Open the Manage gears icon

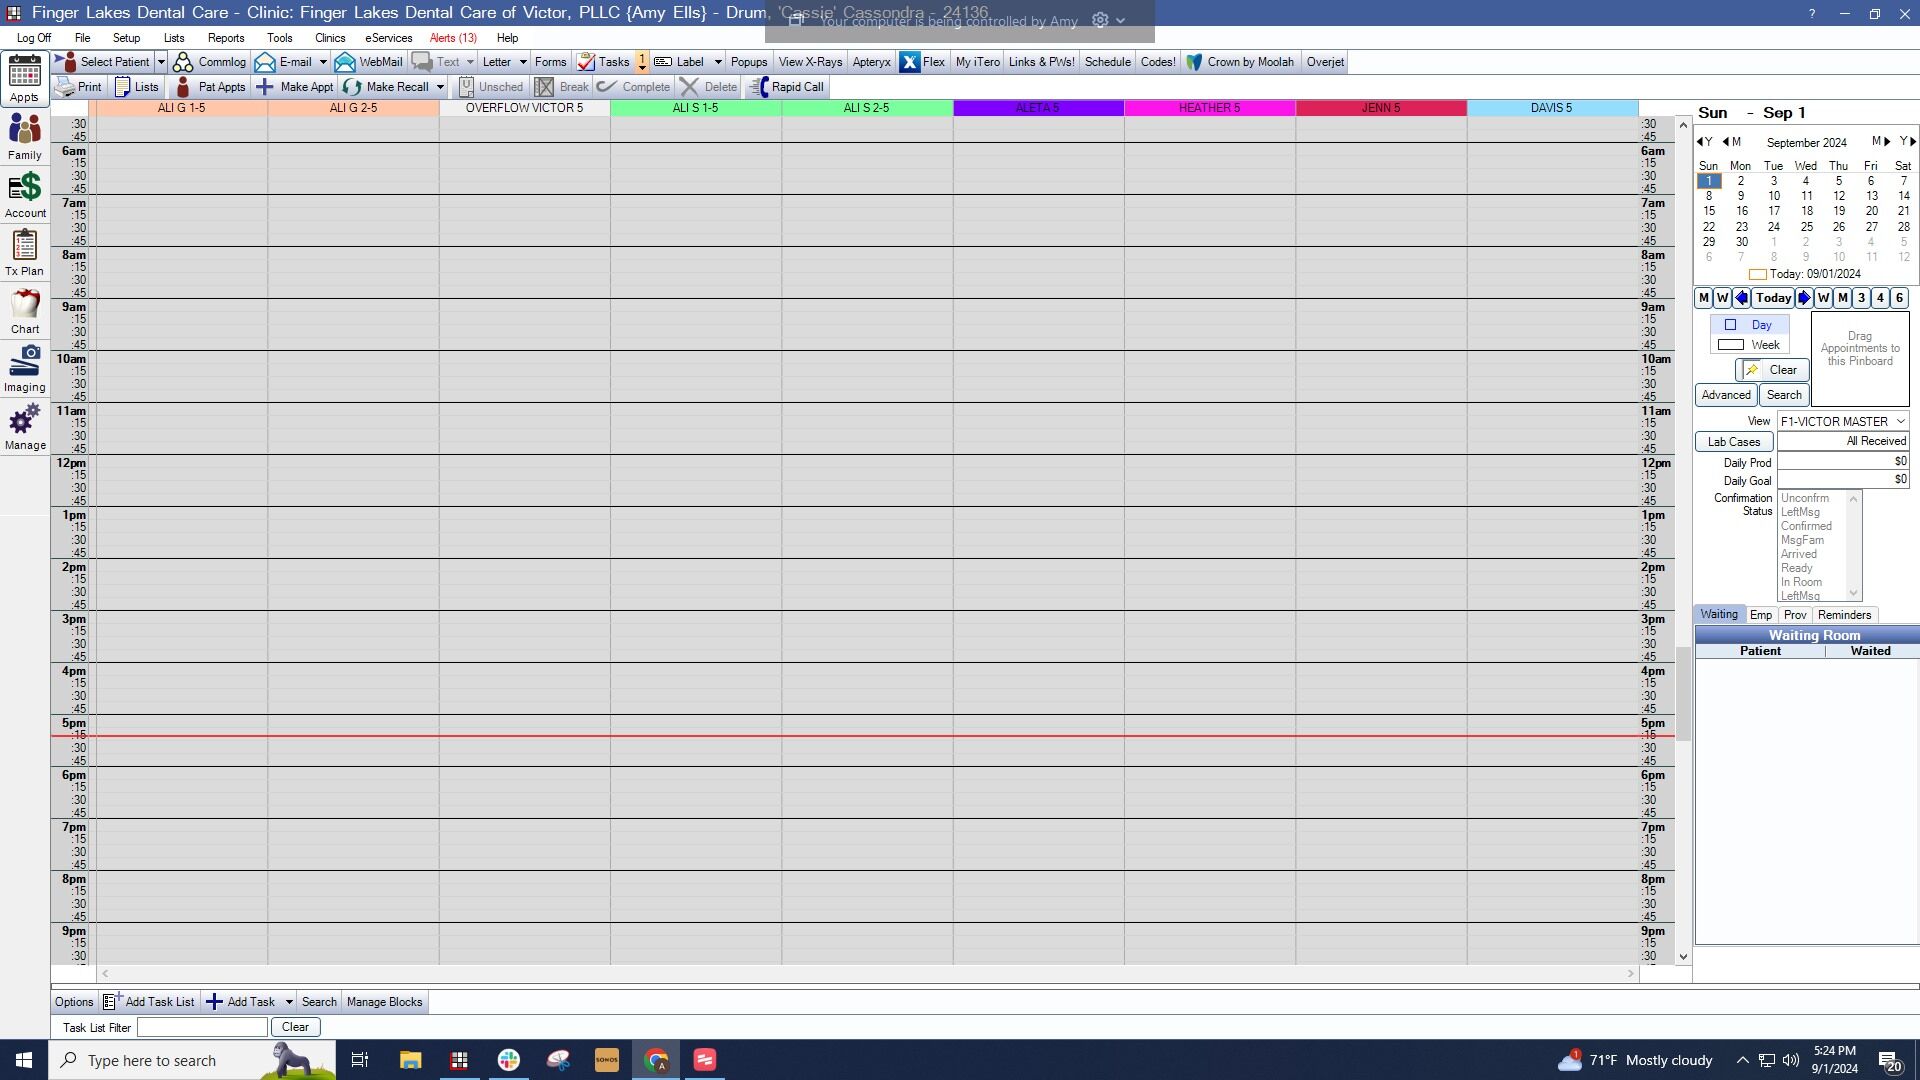pyautogui.click(x=25, y=426)
